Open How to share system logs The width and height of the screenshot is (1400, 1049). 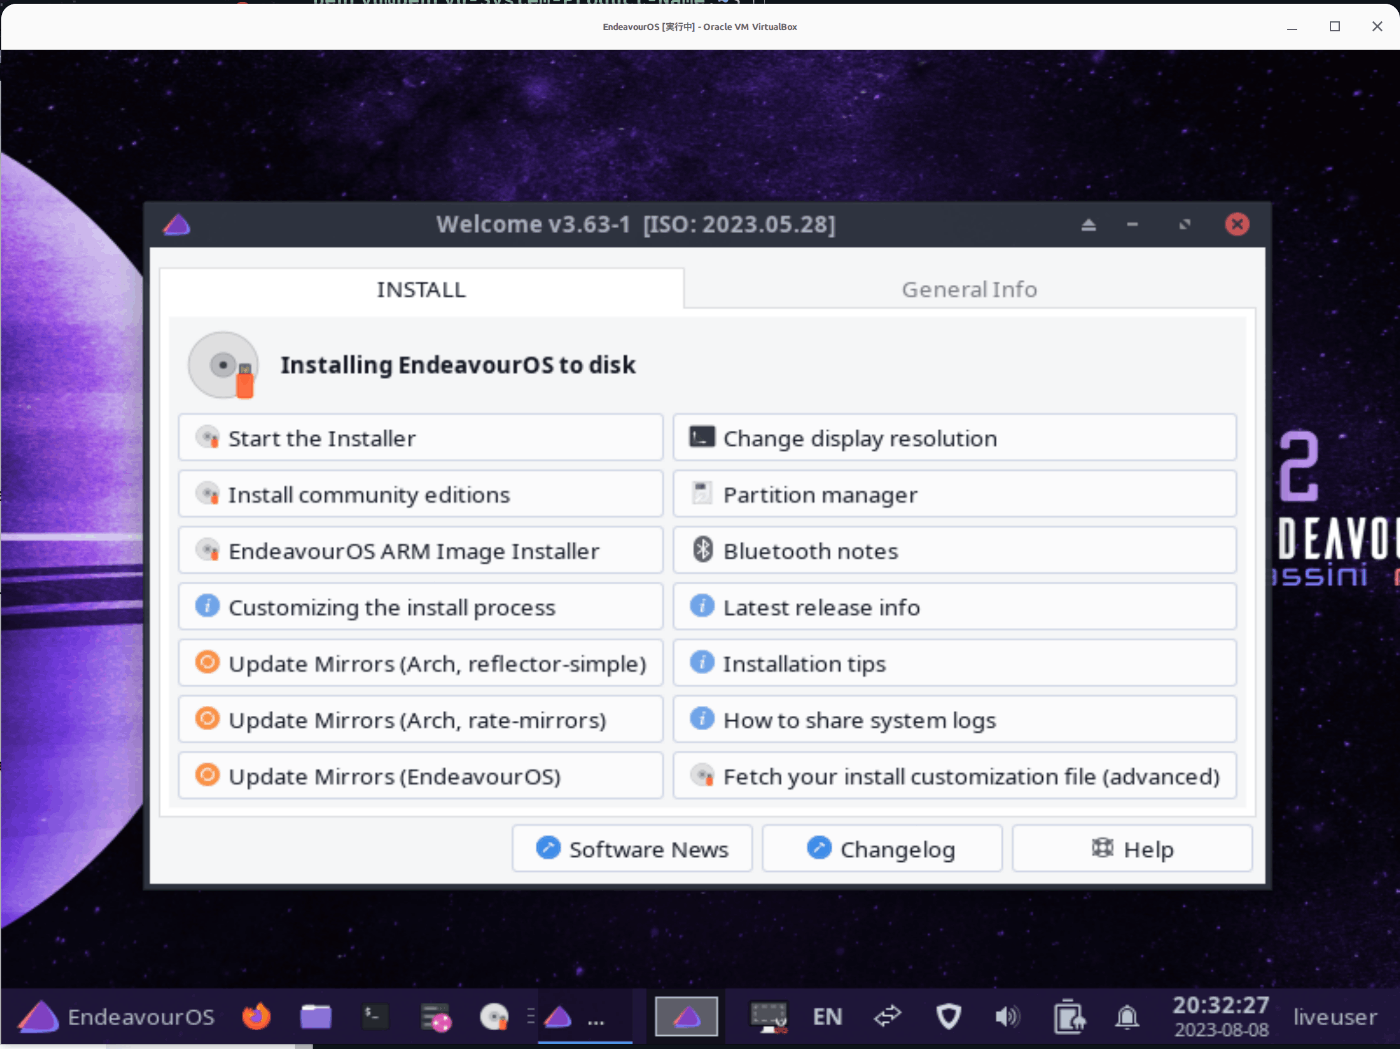point(955,720)
